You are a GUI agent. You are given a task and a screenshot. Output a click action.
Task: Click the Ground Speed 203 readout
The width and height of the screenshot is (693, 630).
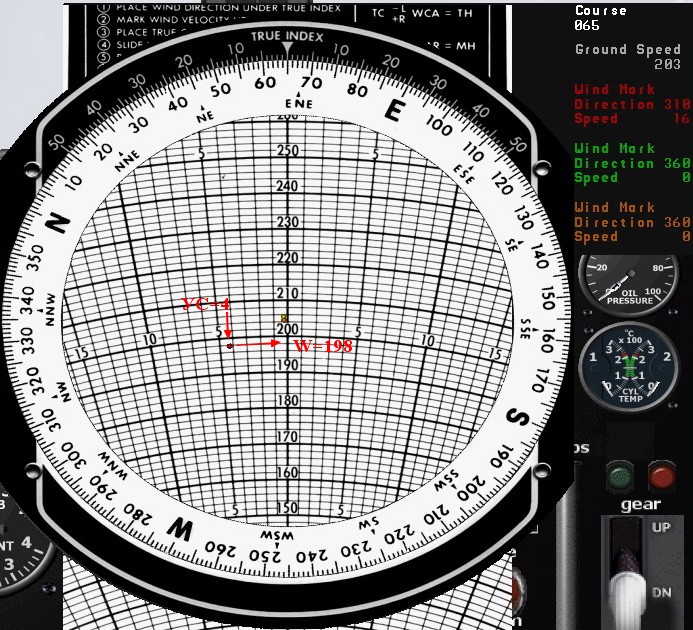click(629, 56)
